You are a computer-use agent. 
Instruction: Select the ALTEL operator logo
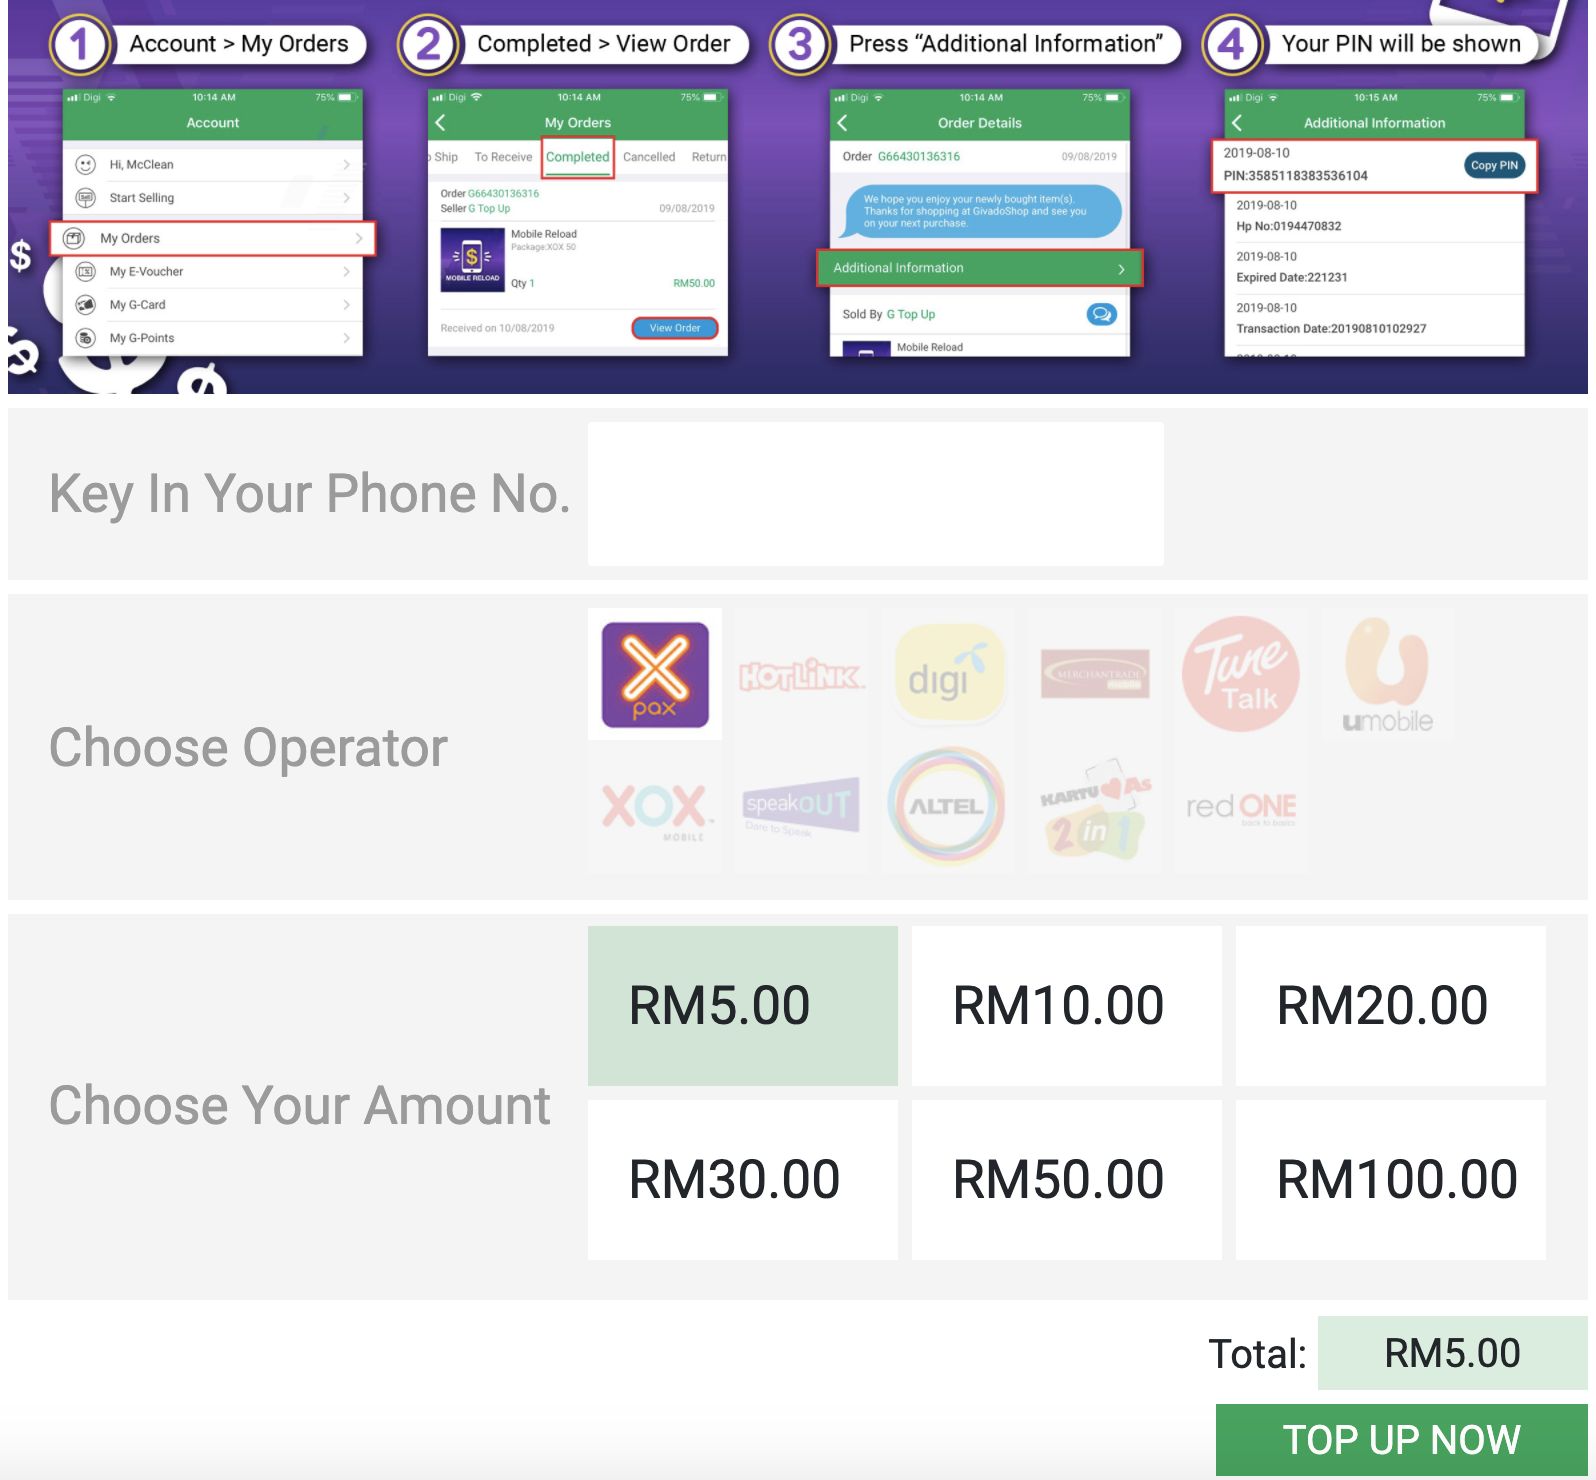click(949, 808)
